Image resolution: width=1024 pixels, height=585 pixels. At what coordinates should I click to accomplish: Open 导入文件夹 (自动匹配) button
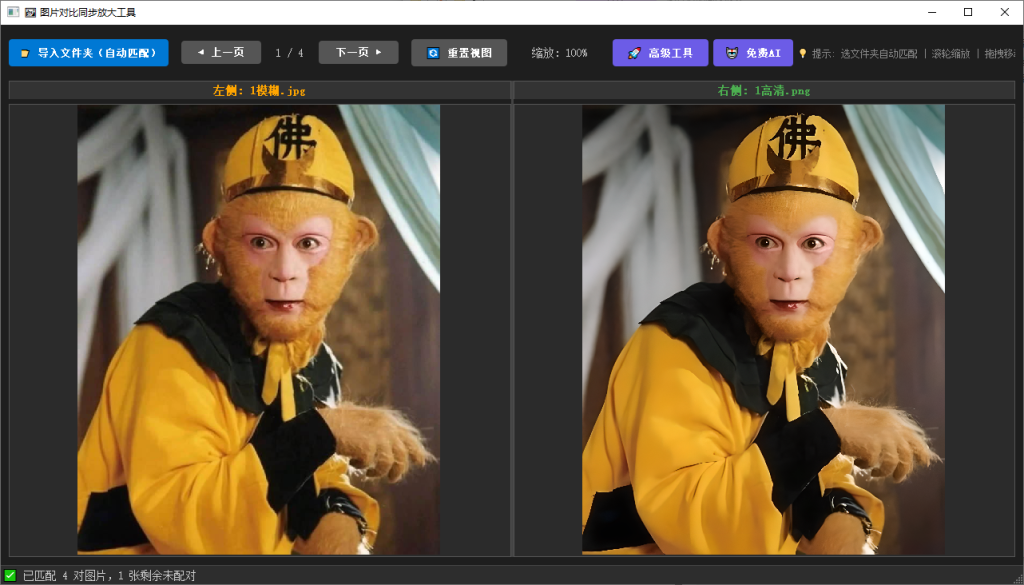89,53
